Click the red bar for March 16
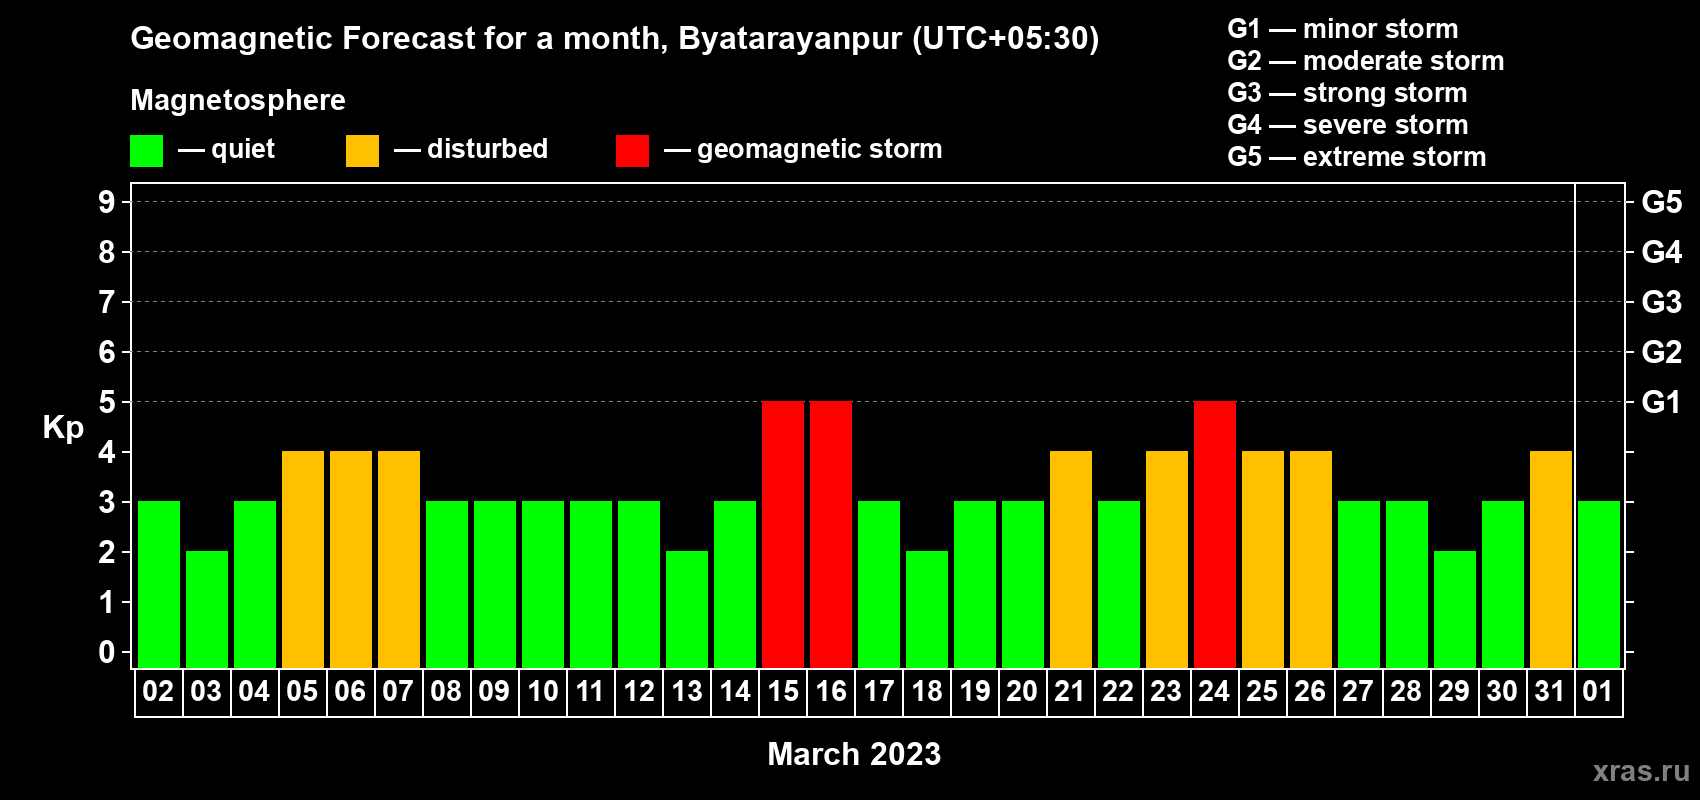1700x800 pixels. coord(831,534)
